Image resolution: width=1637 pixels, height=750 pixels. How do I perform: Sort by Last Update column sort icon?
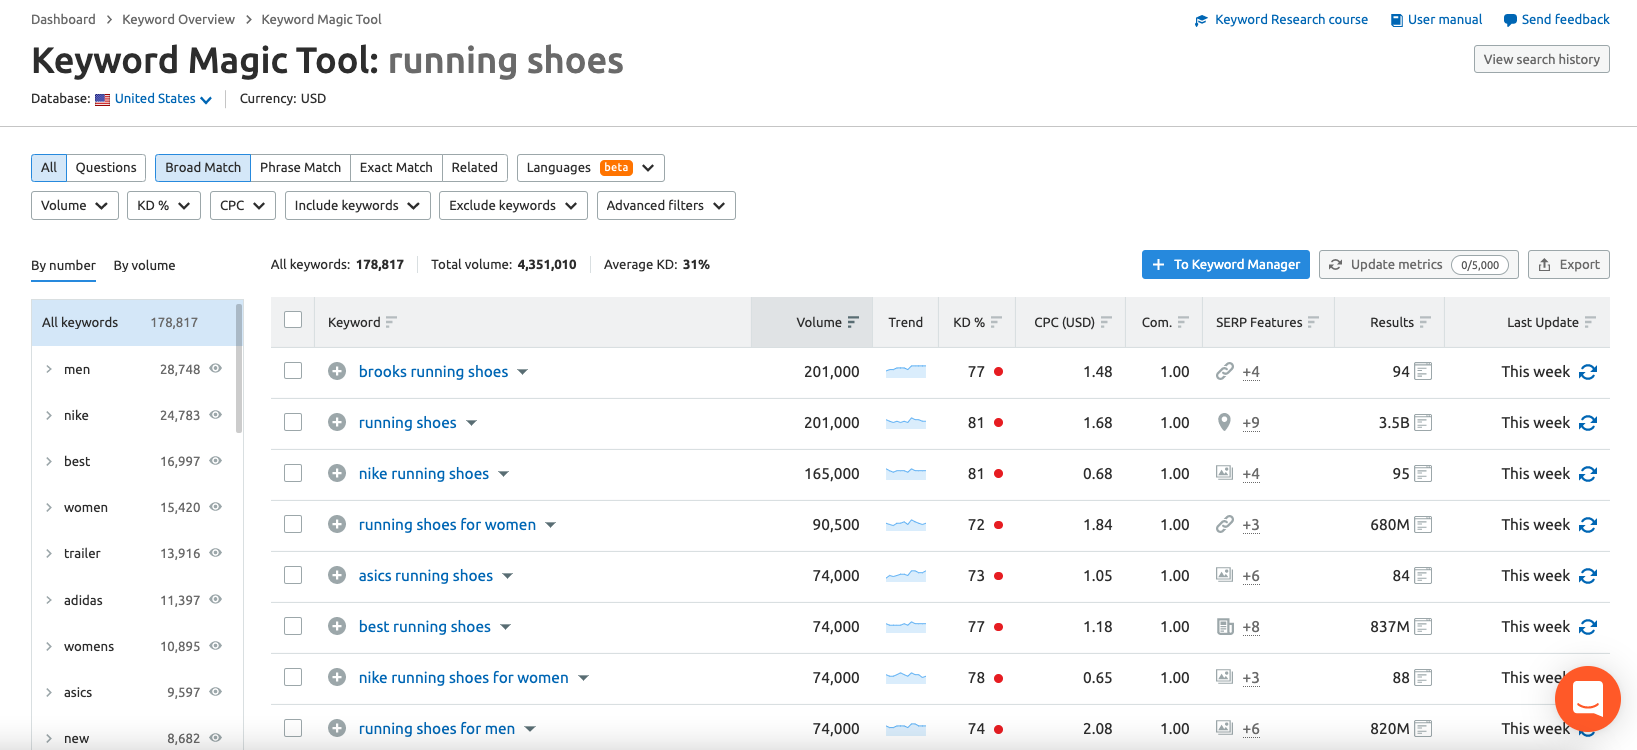pos(1590,322)
